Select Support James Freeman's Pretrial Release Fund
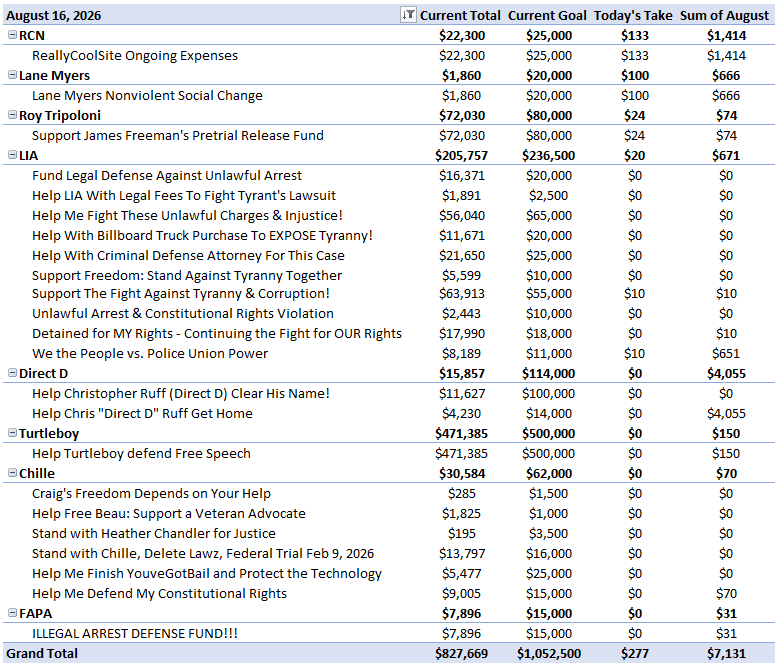Viewport: 777px width, 668px height. pos(178,135)
